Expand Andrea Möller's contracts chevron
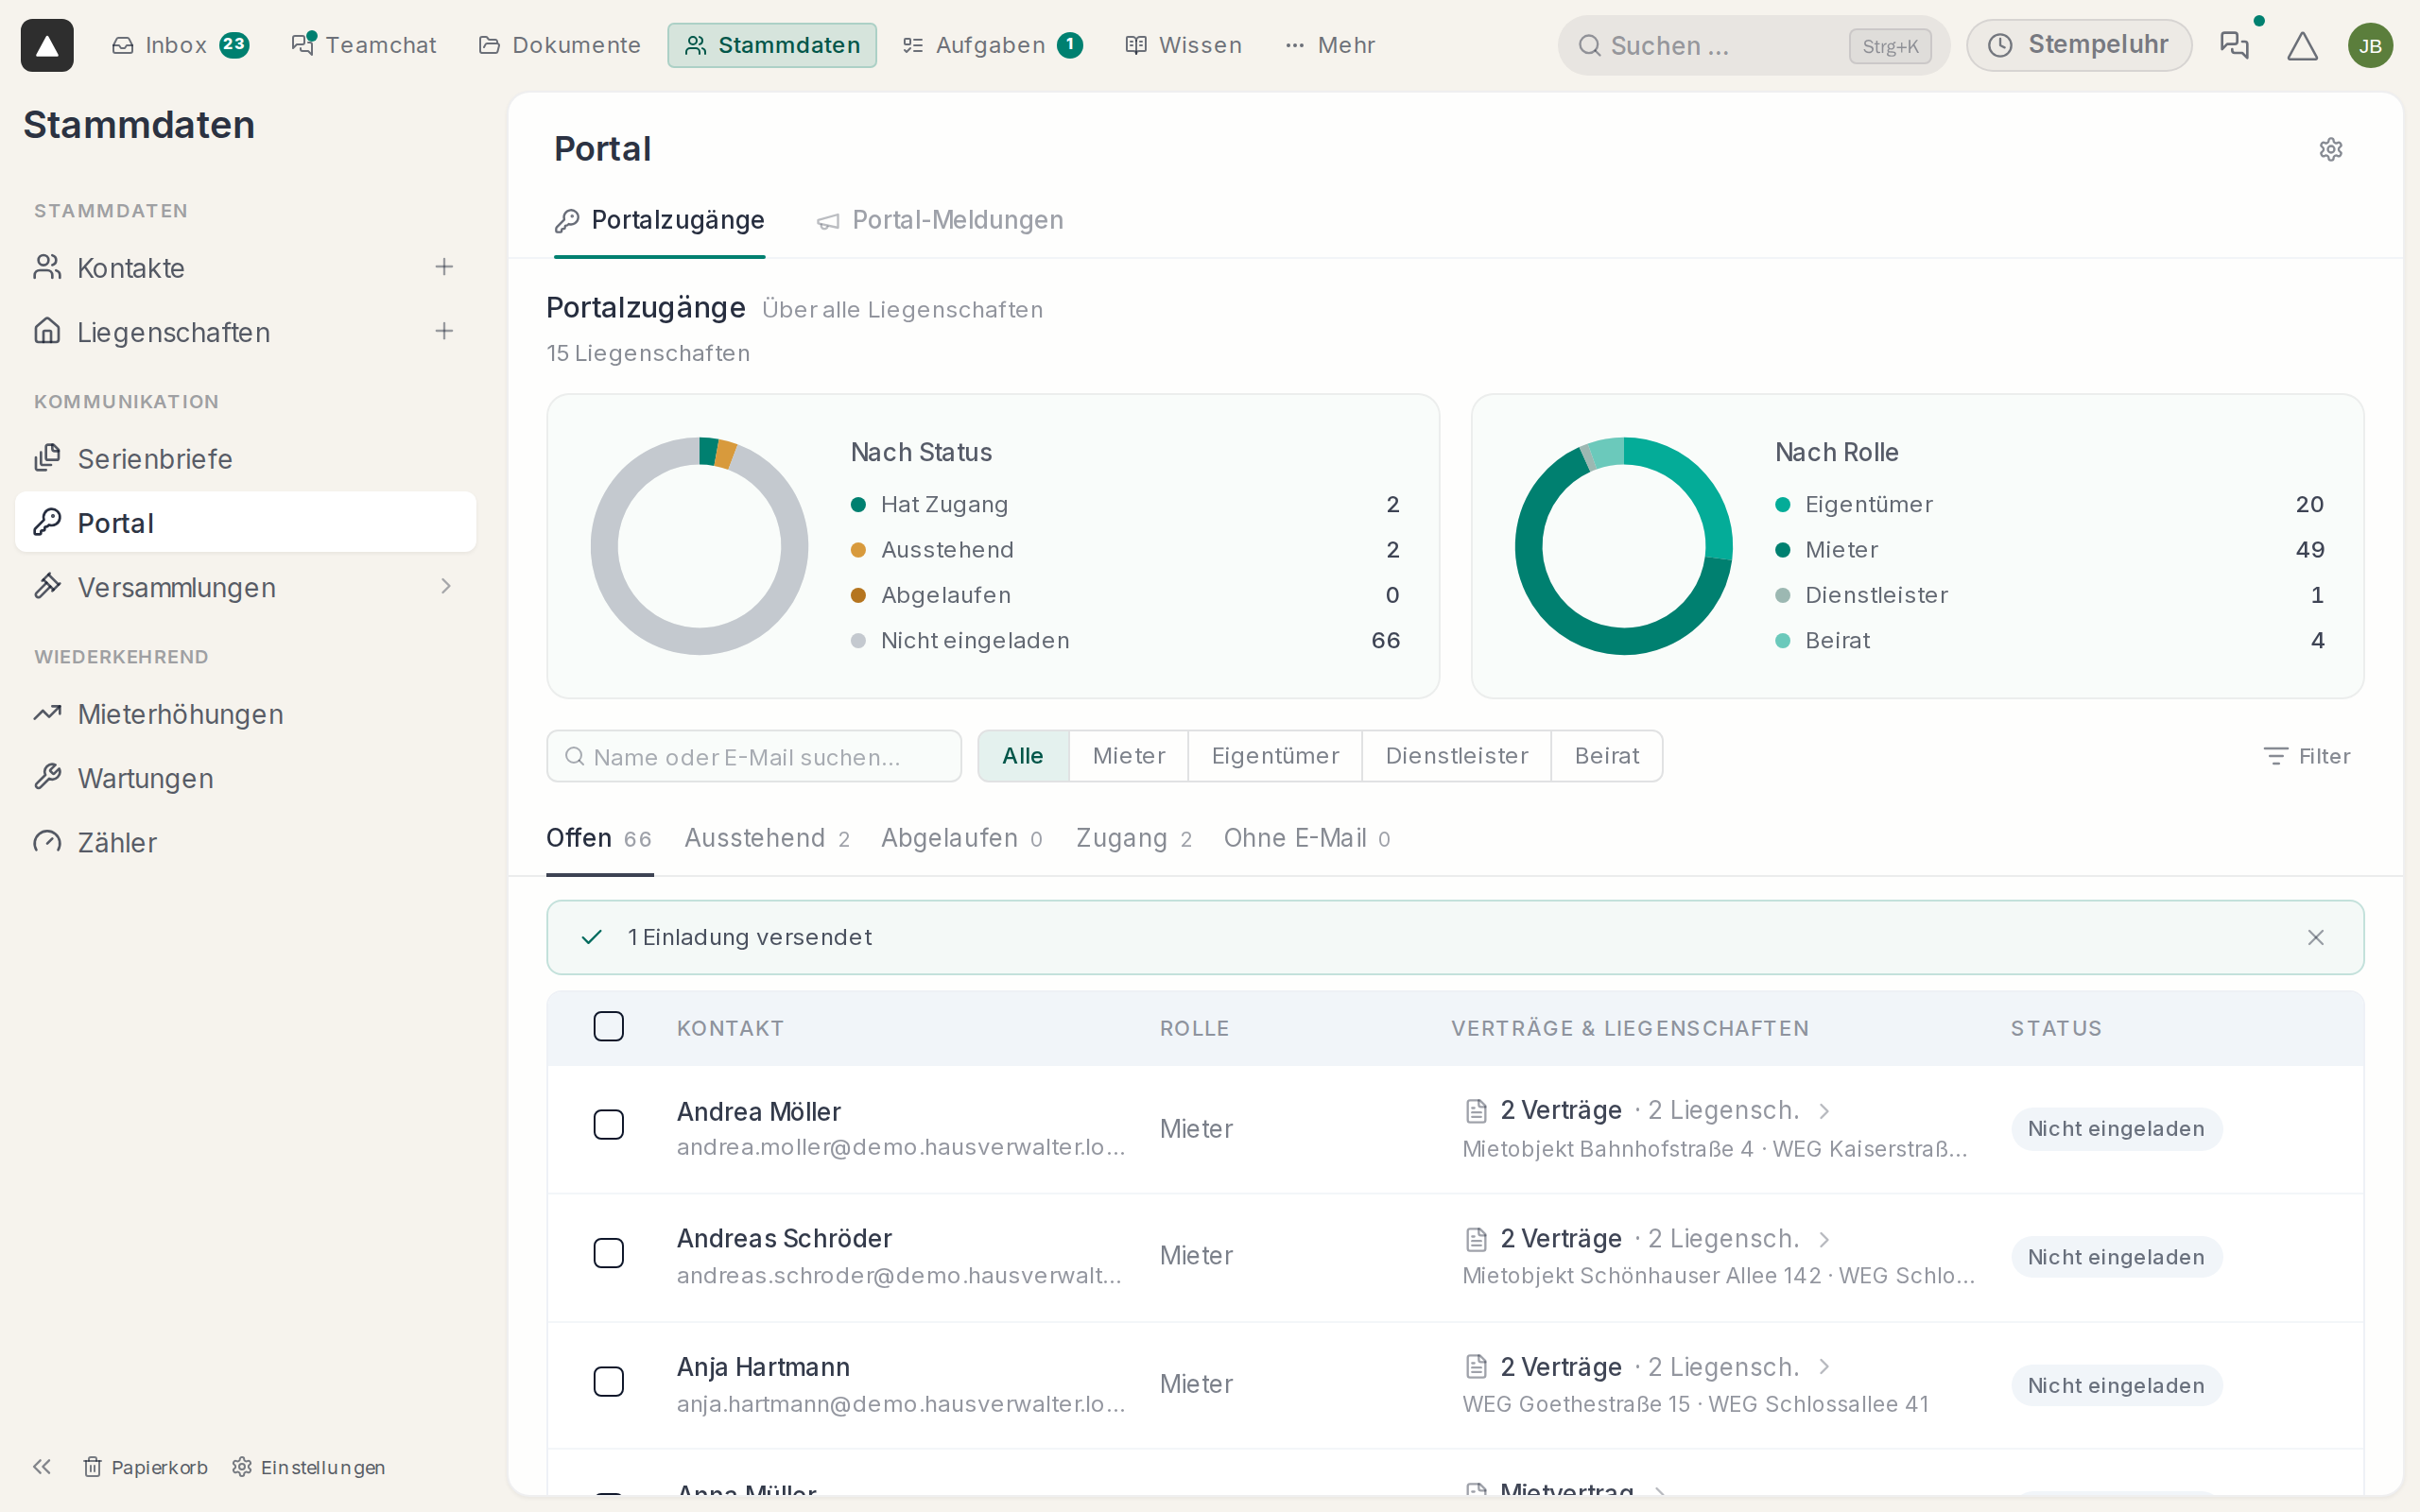The image size is (2420, 1512). pyautogui.click(x=1824, y=1111)
